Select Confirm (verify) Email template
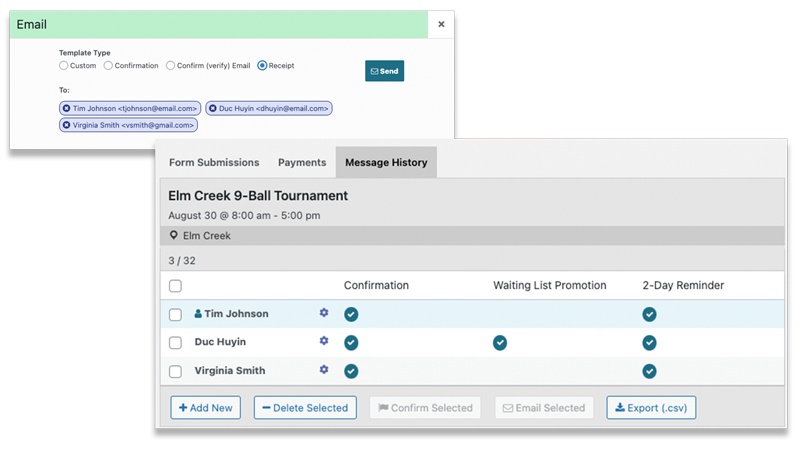The width and height of the screenshot is (800, 449). pyautogui.click(x=171, y=66)
